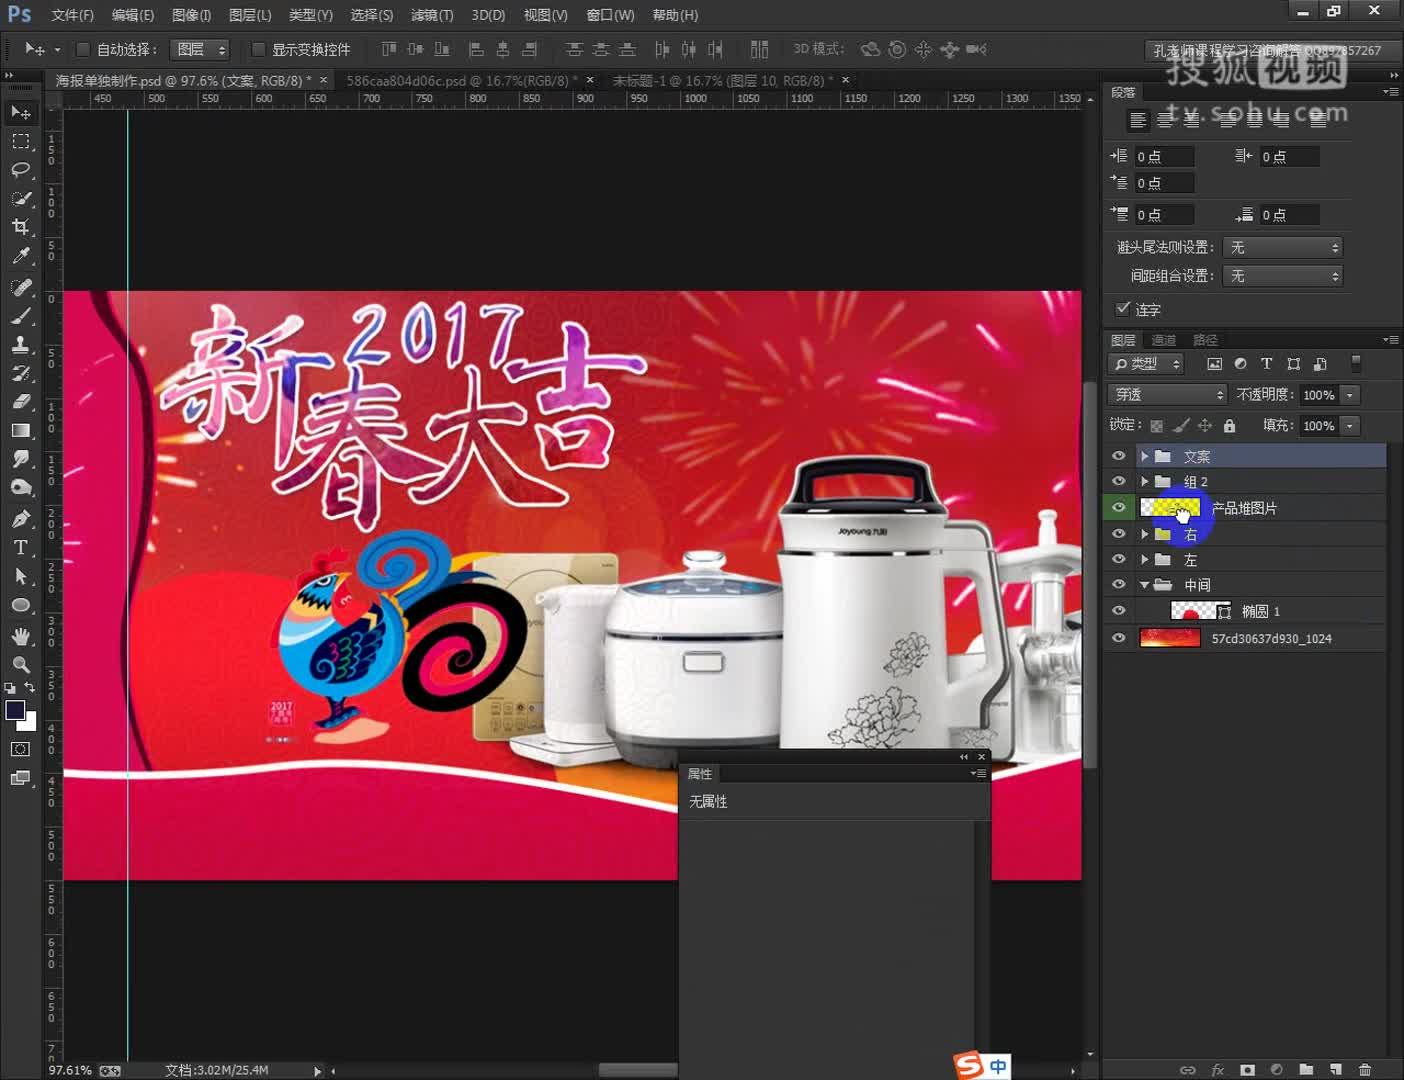Collapse the 中间 group
The image size is (1404, 1080).
[1144, 585]
